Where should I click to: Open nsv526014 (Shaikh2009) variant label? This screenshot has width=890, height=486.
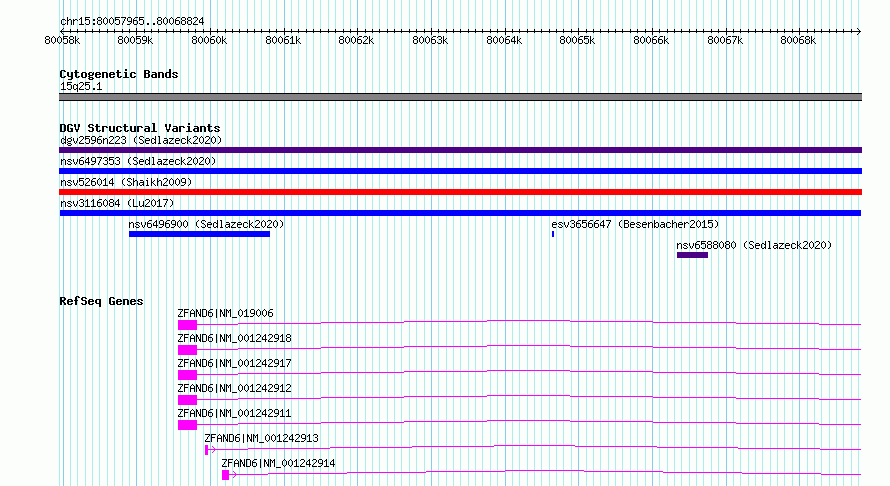coord(126,182)
